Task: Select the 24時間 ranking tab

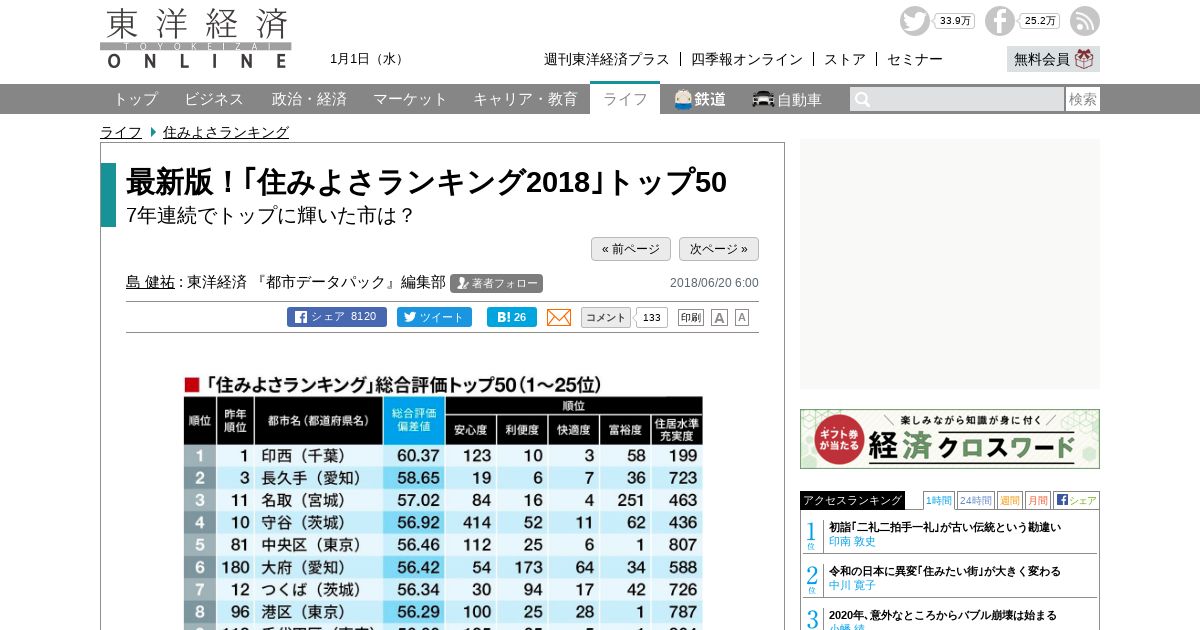Action: coord(976,500)
